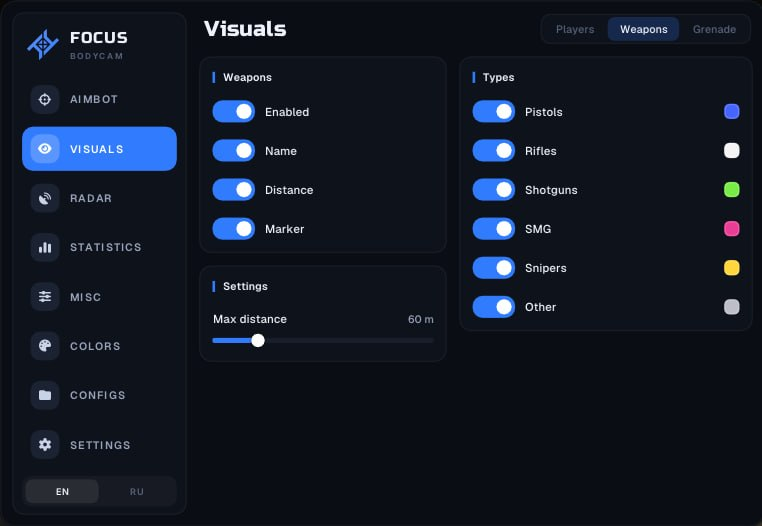
Task: Open the pink SMG color swatch
Action: coord(731,228)
